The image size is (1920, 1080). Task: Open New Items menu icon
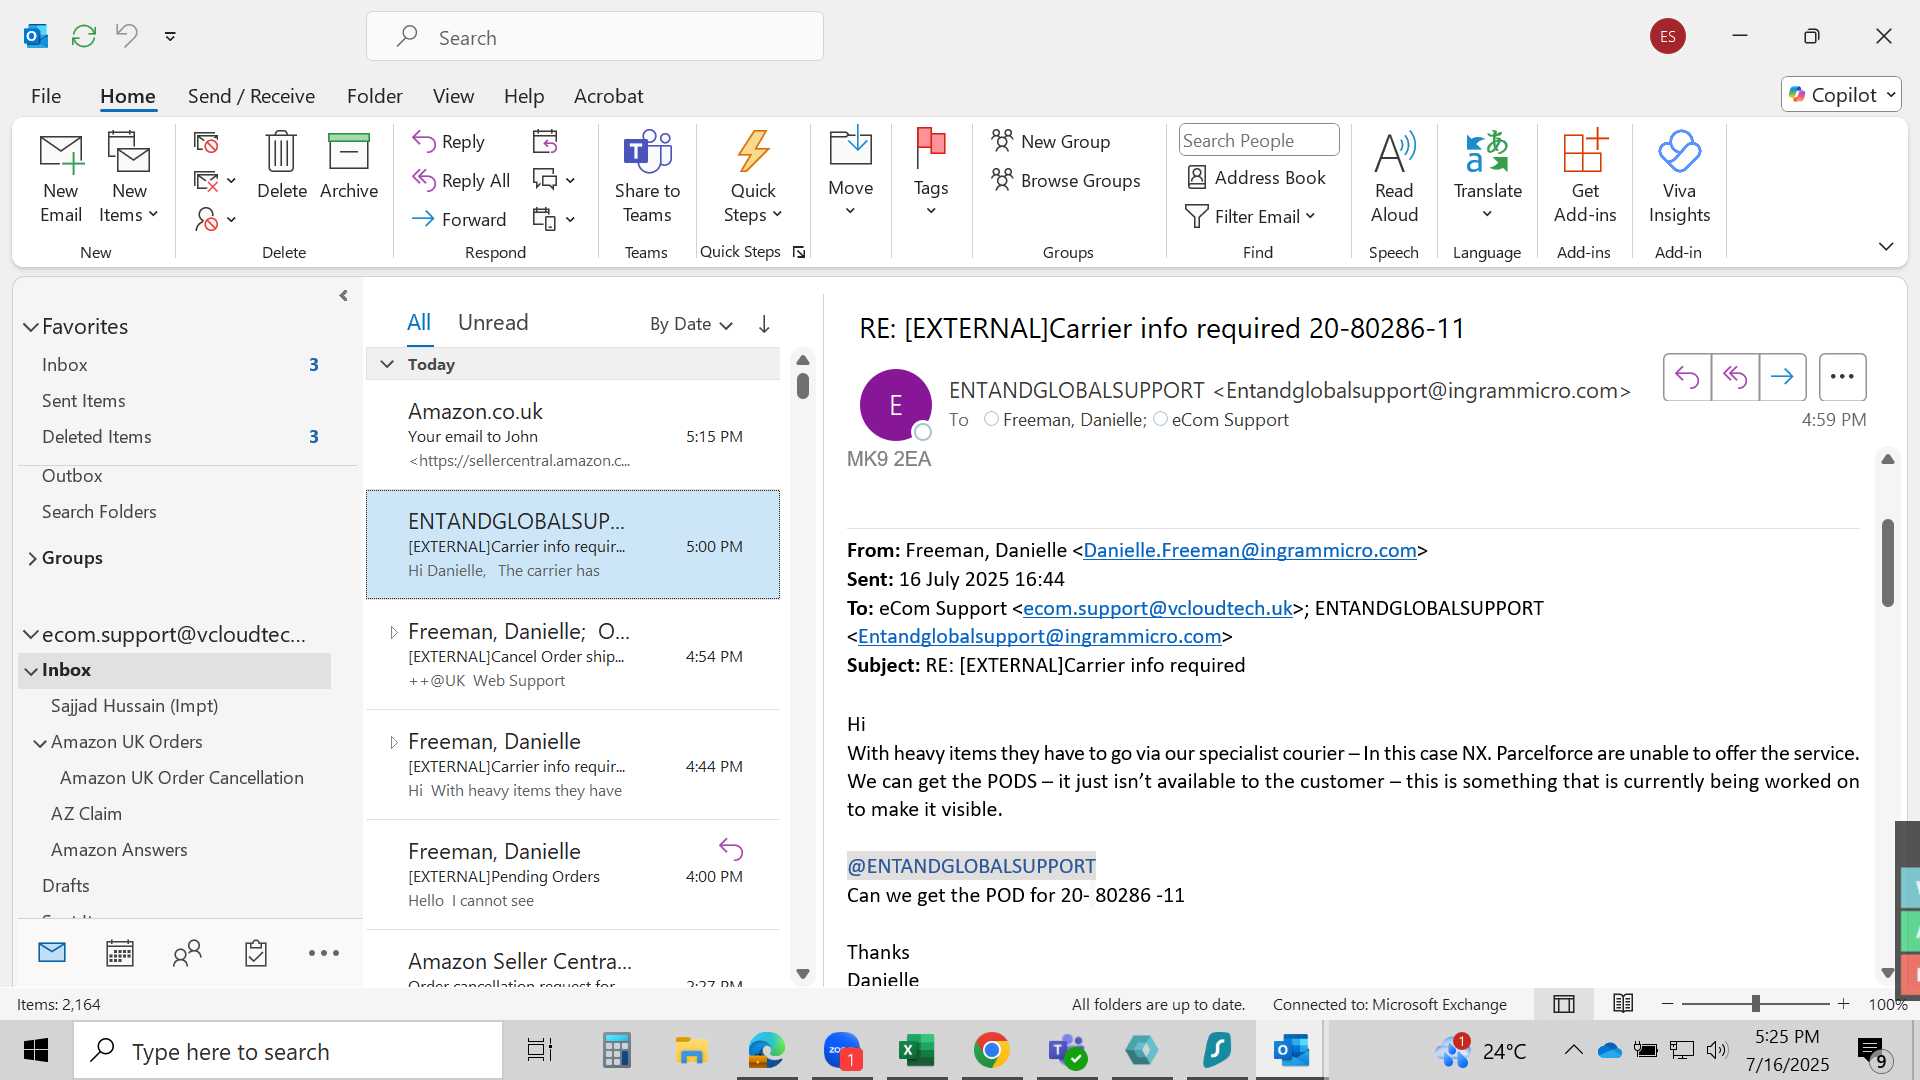click(129, 178)
